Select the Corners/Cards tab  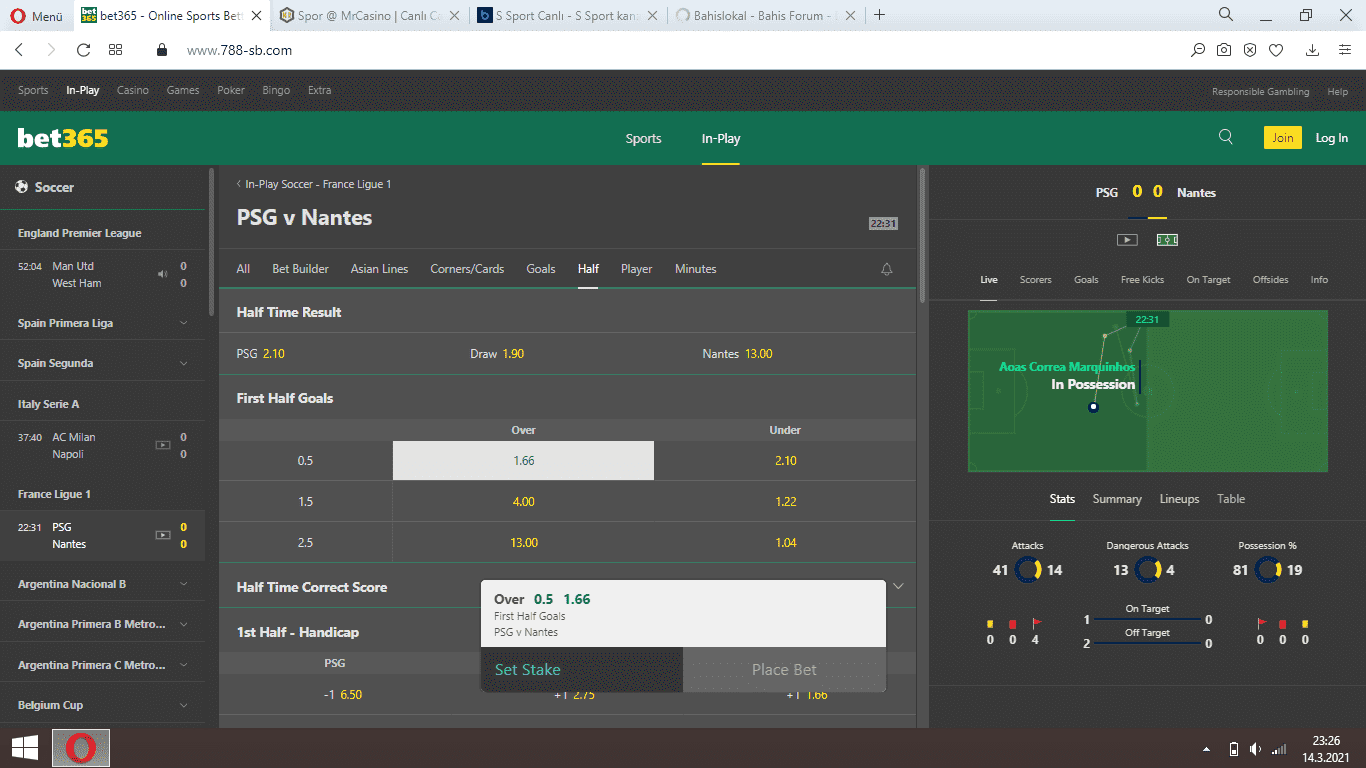467,269
